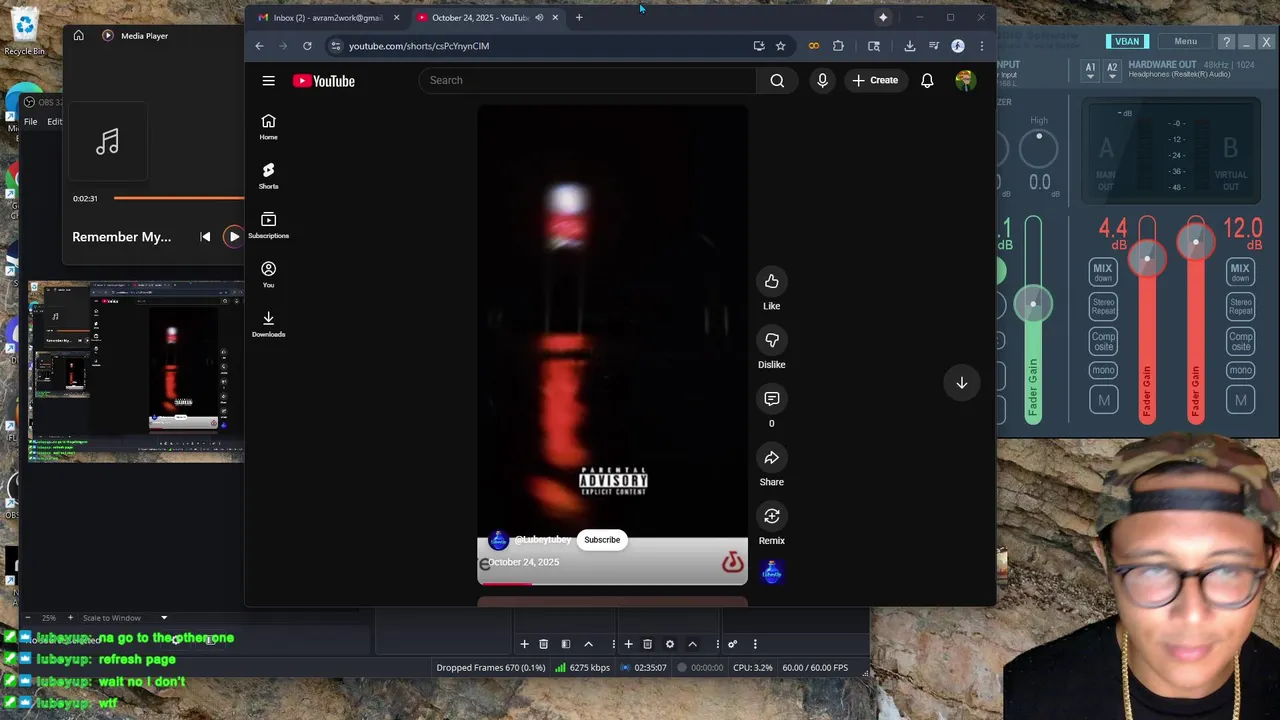1280x720 pixels.
Task: Open Chrome three-dot menu
Action: pos(981,46)
